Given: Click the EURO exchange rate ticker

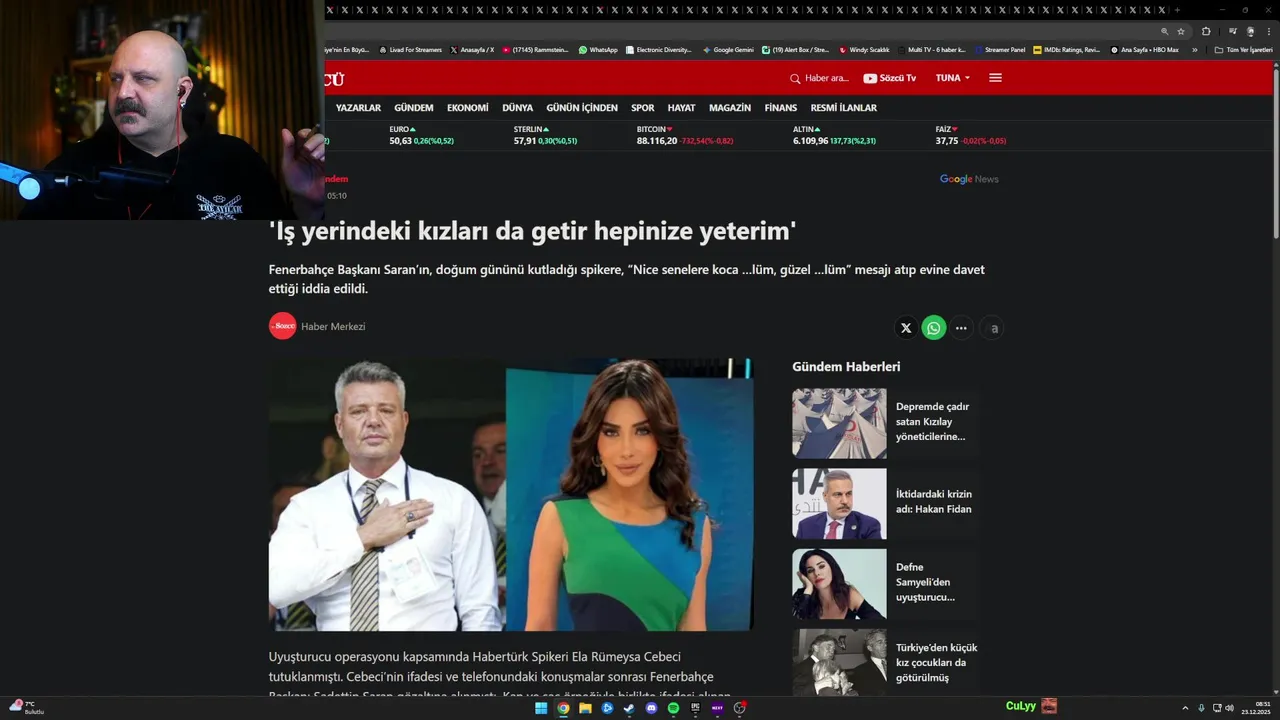Looking at the screenshot, I should point(421,135).
